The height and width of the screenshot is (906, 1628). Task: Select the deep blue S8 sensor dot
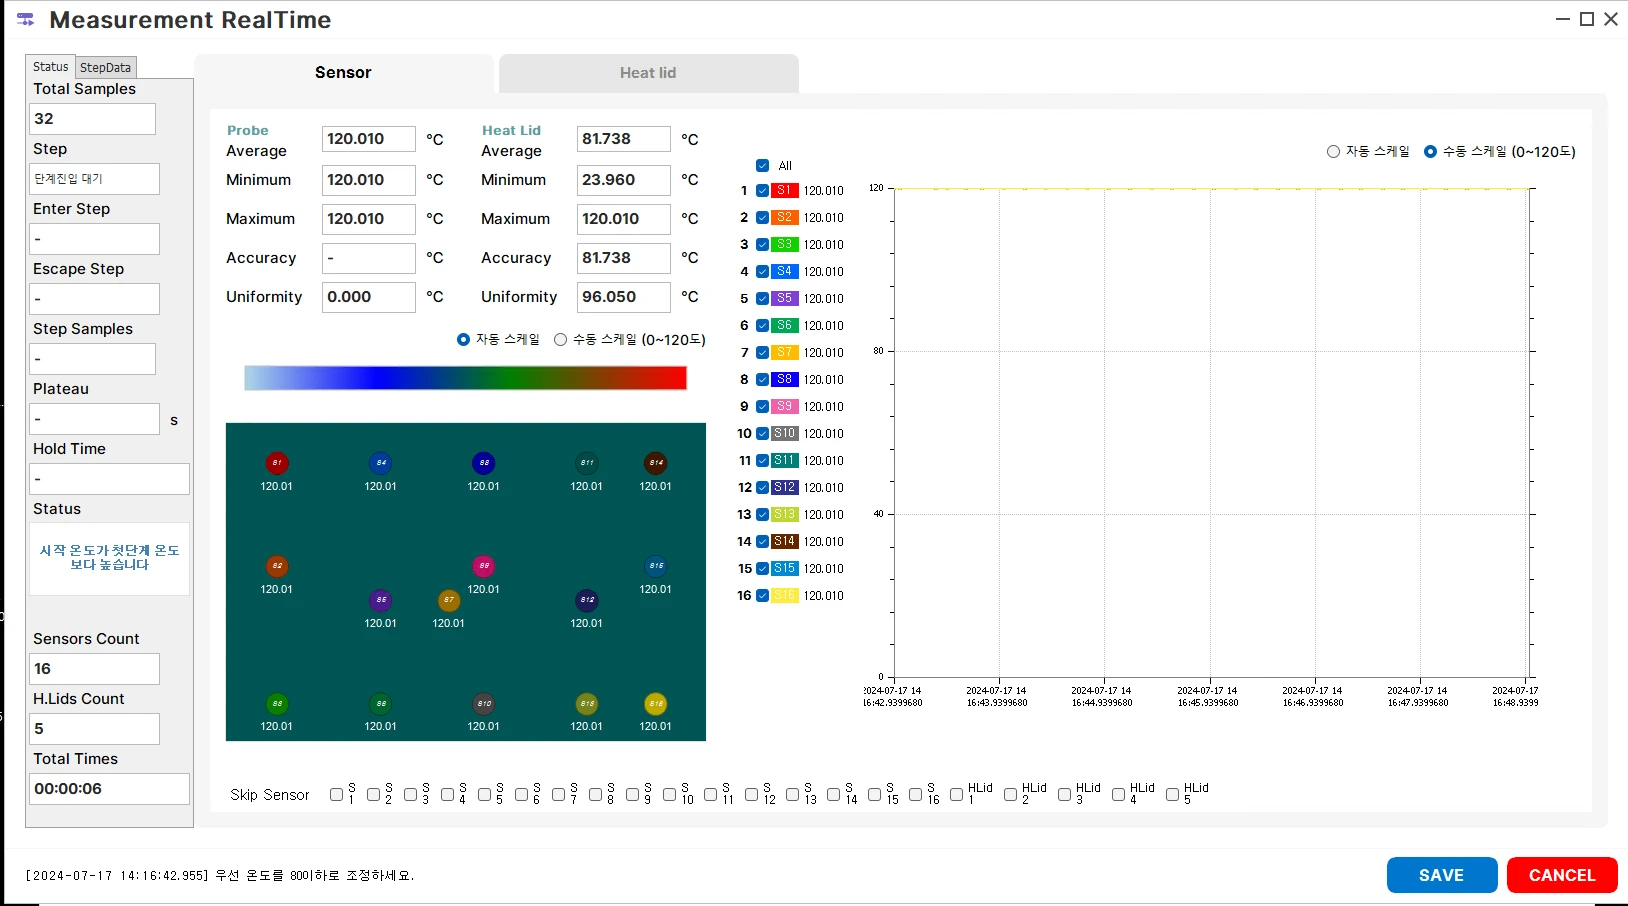[484, 463]
